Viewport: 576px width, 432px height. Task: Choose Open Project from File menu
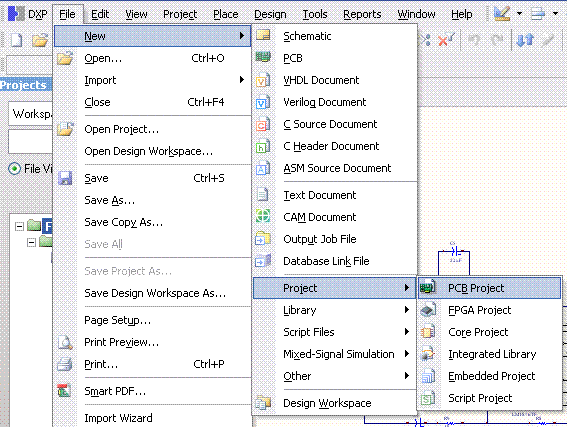152,129
